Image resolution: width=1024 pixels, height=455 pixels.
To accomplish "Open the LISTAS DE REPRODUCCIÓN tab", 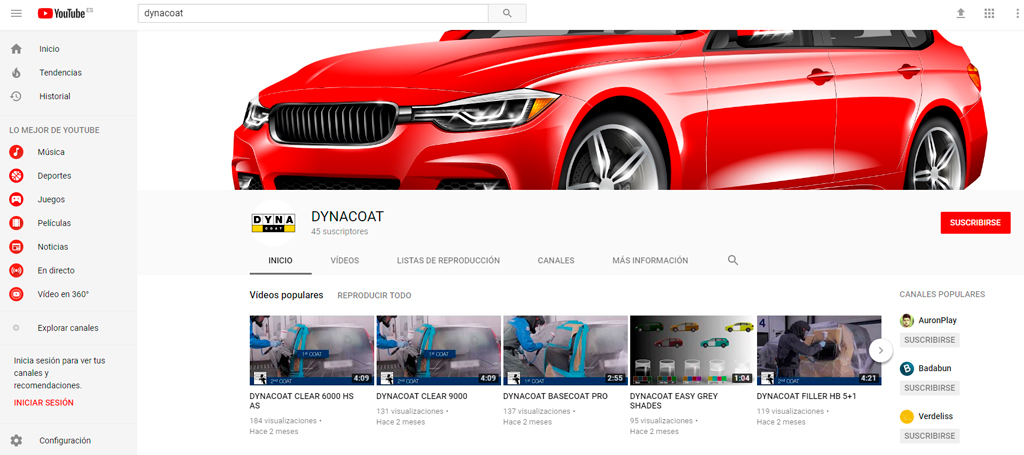I will point(448,260).
